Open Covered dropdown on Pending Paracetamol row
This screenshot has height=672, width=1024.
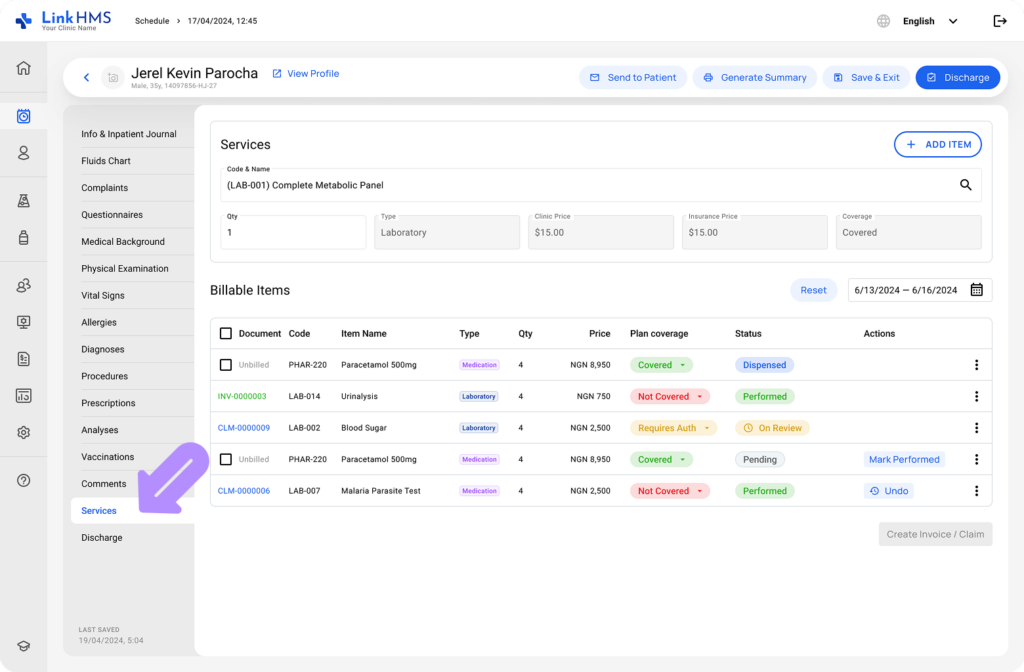coord(661,459)
